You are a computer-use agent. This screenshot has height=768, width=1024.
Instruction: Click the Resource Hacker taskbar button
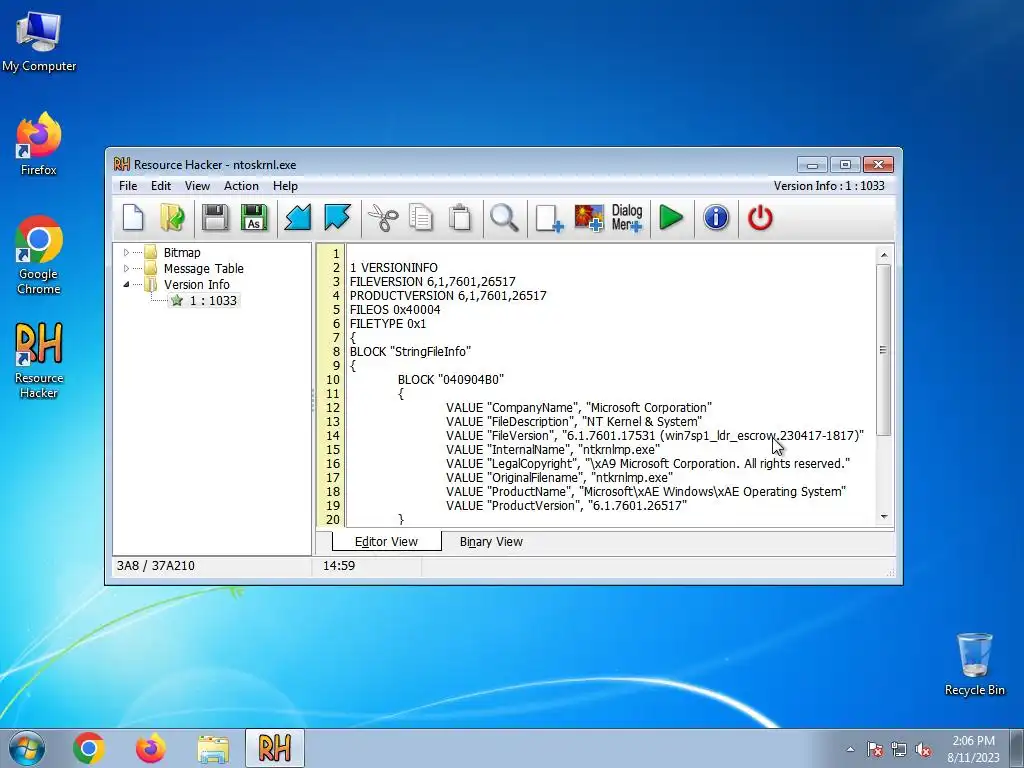[274, 748]
